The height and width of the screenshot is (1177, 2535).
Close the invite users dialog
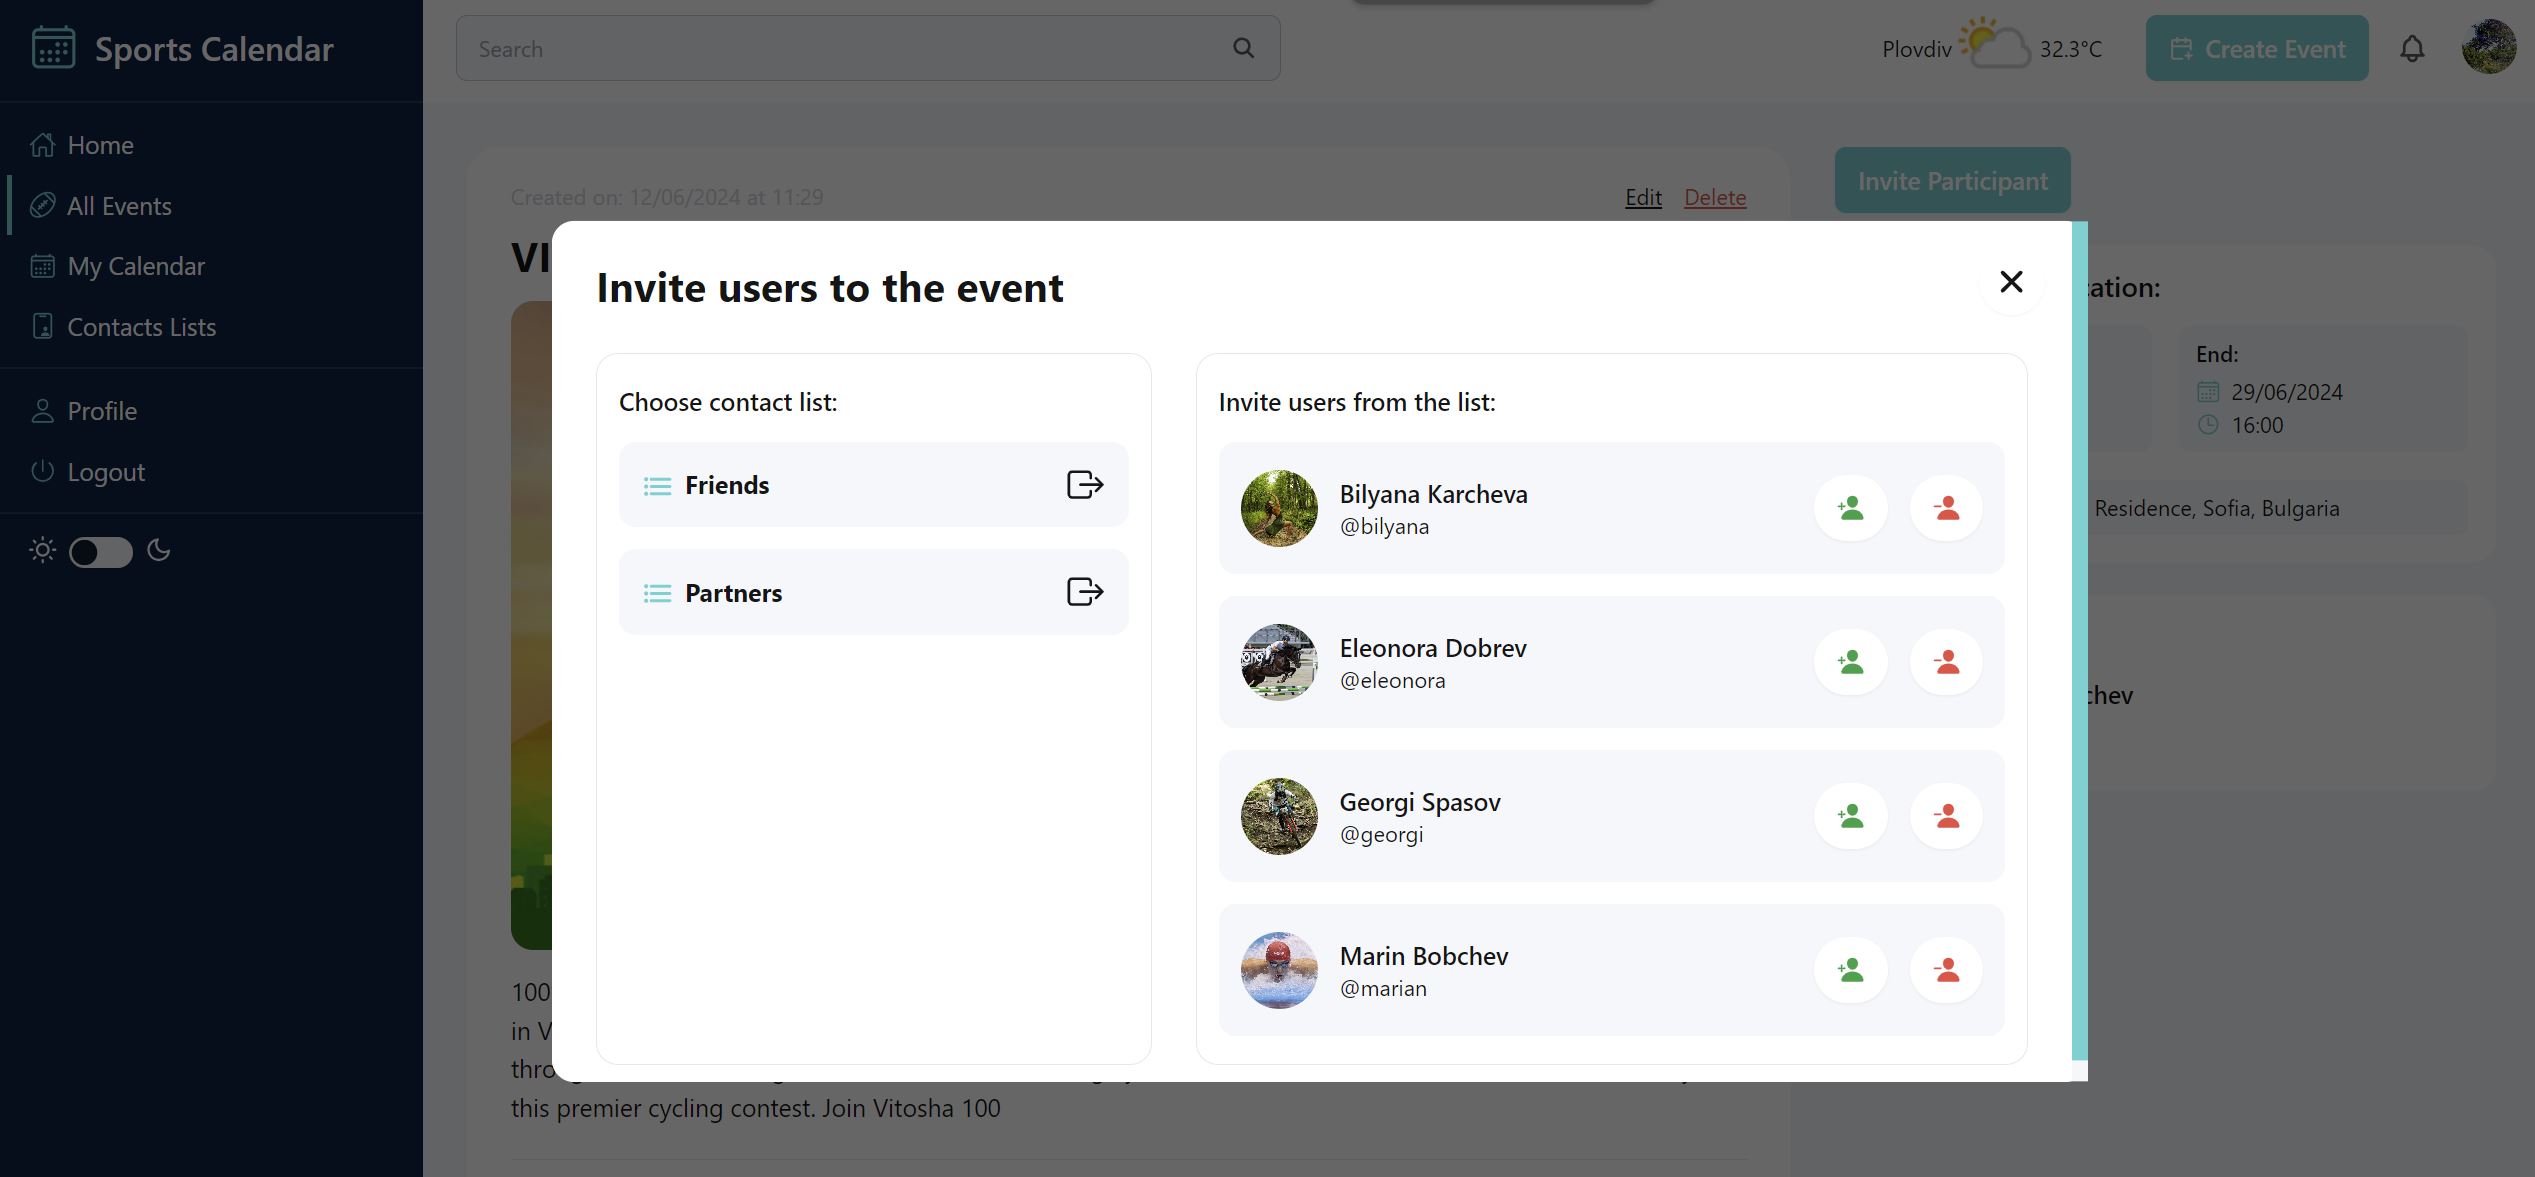tap(2010, 282)
